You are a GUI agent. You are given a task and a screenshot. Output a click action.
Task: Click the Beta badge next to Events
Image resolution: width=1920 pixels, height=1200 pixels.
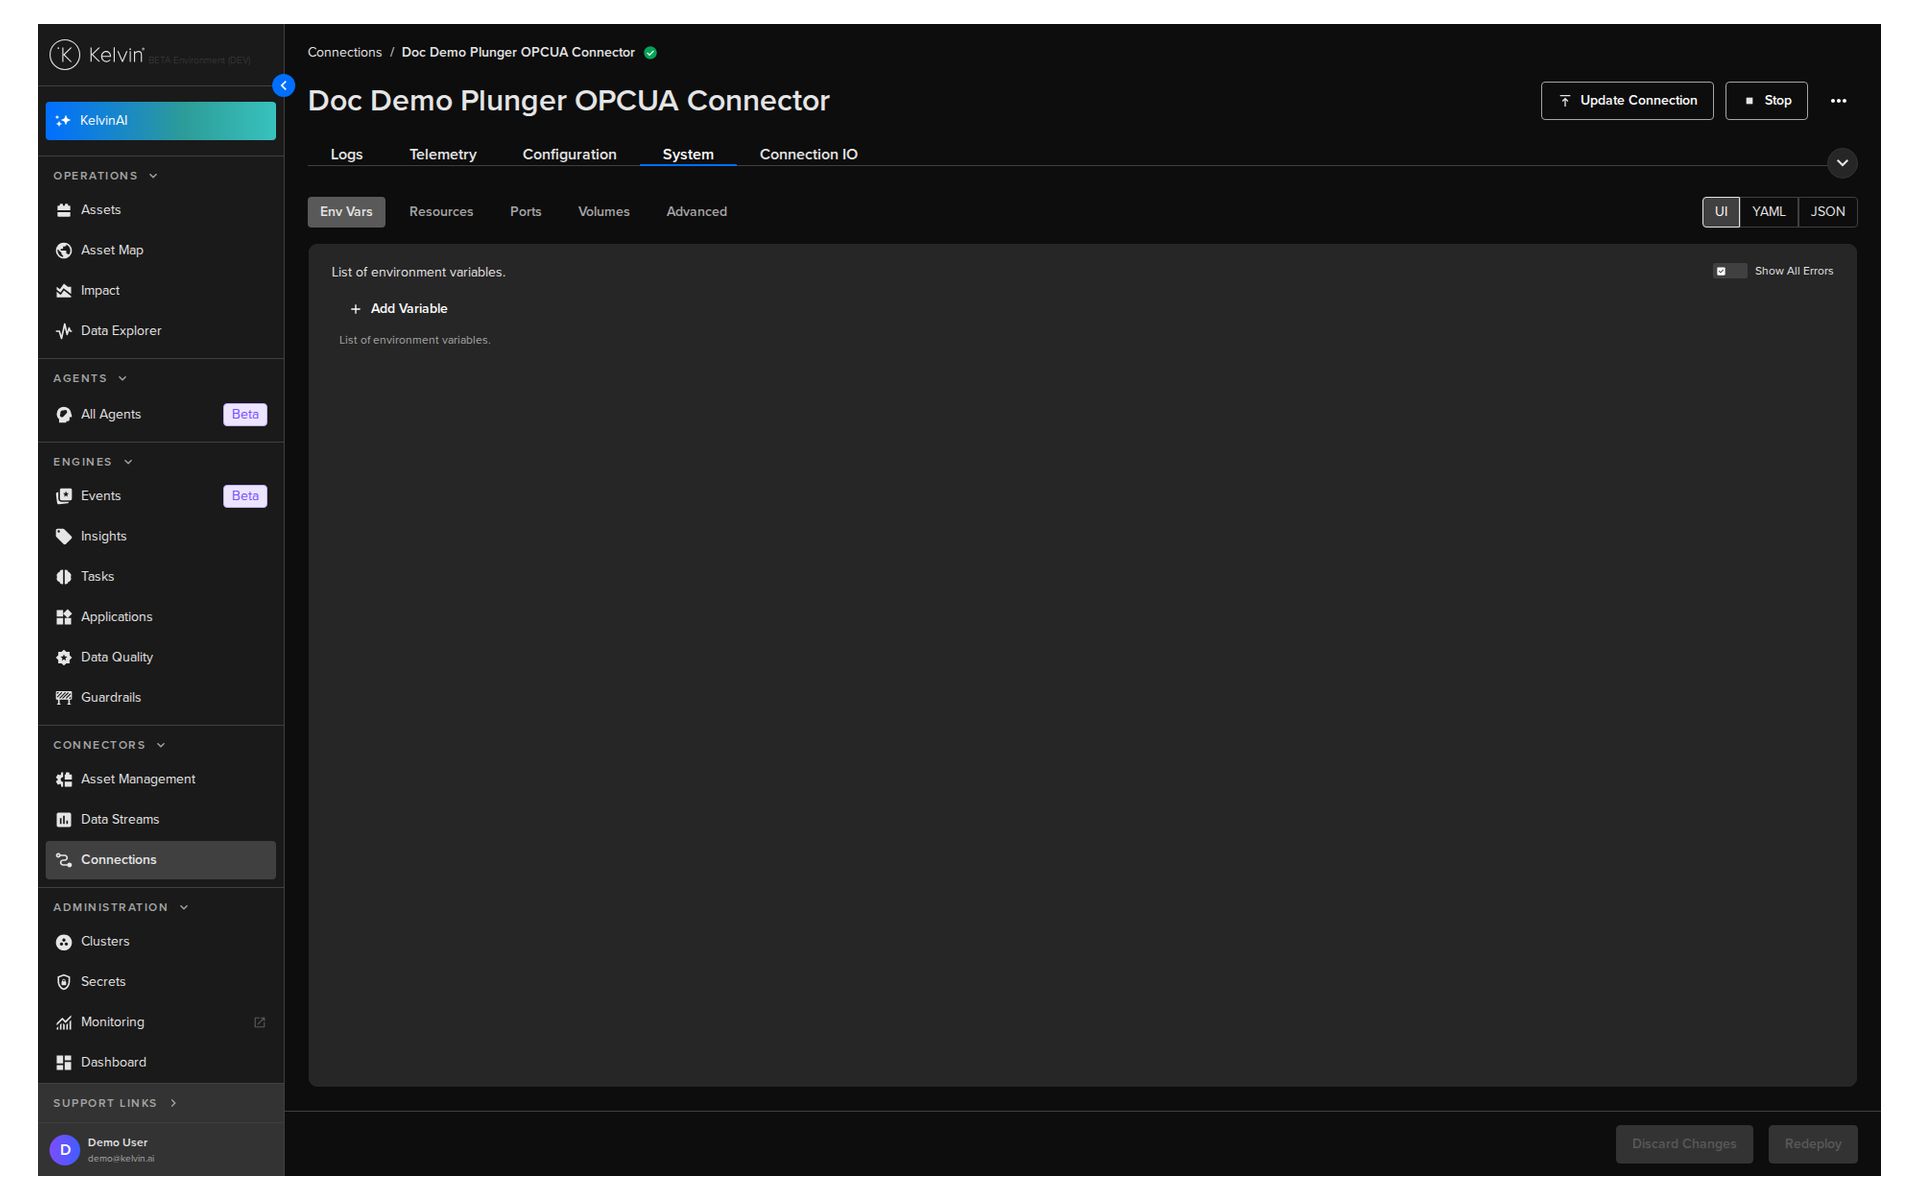[x=245, y=496]
